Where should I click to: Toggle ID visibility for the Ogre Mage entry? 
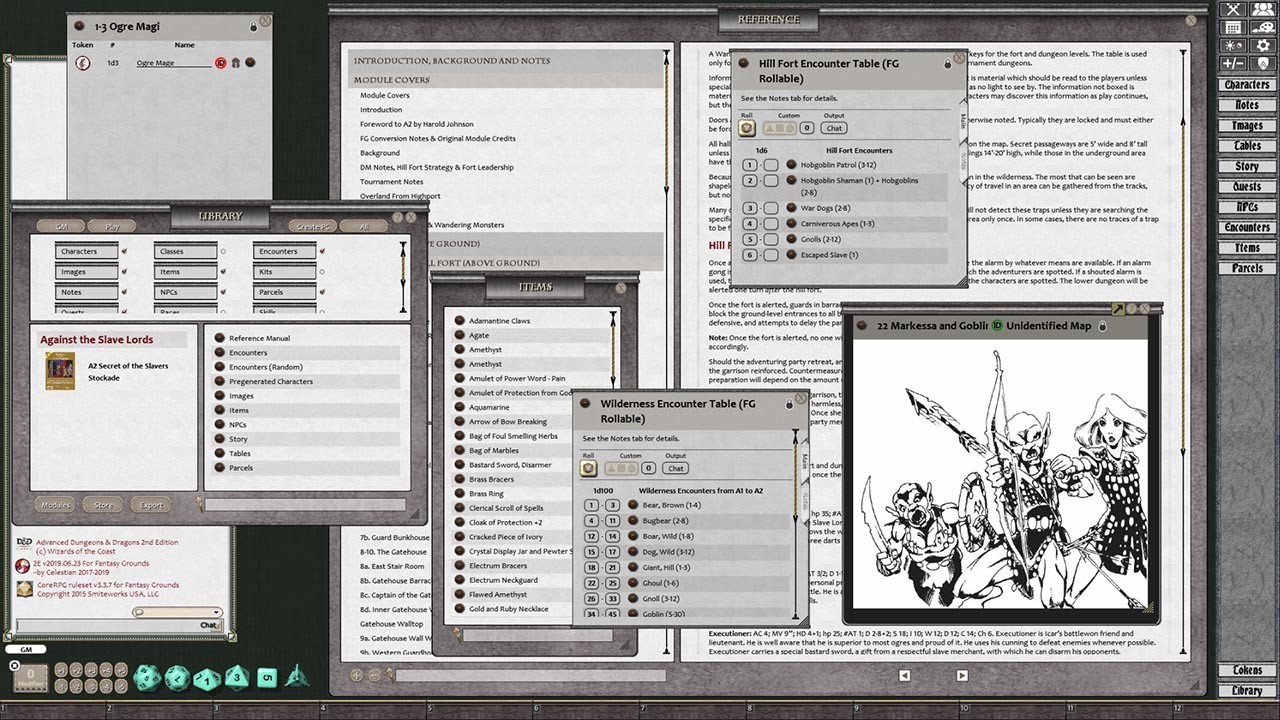[x=221, y=62]
